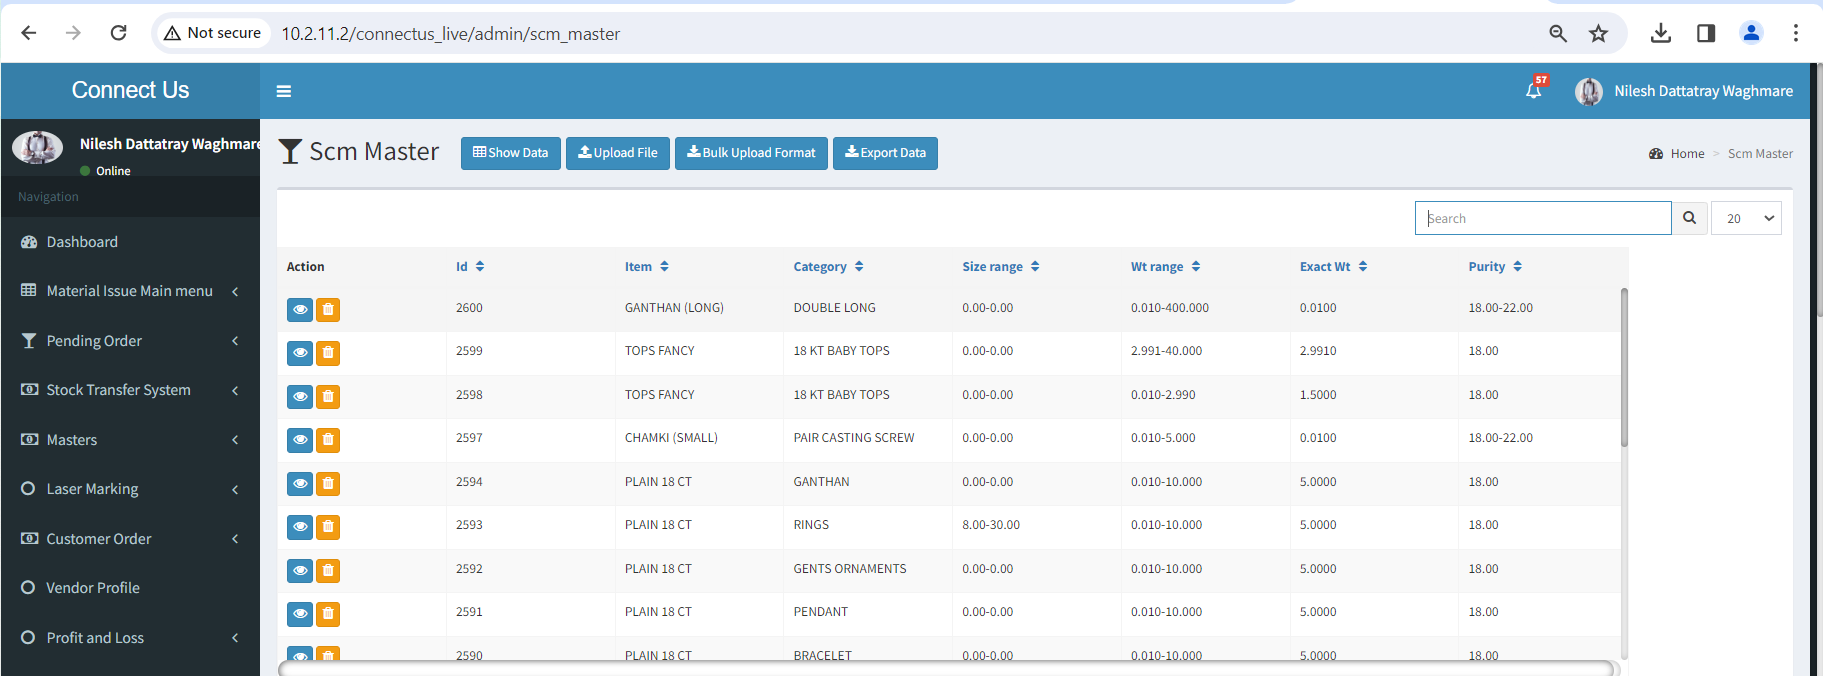This screenshot has height=676, width=1823.
Task: View row 2591 with the eye button
Action: tap(300, 614)
